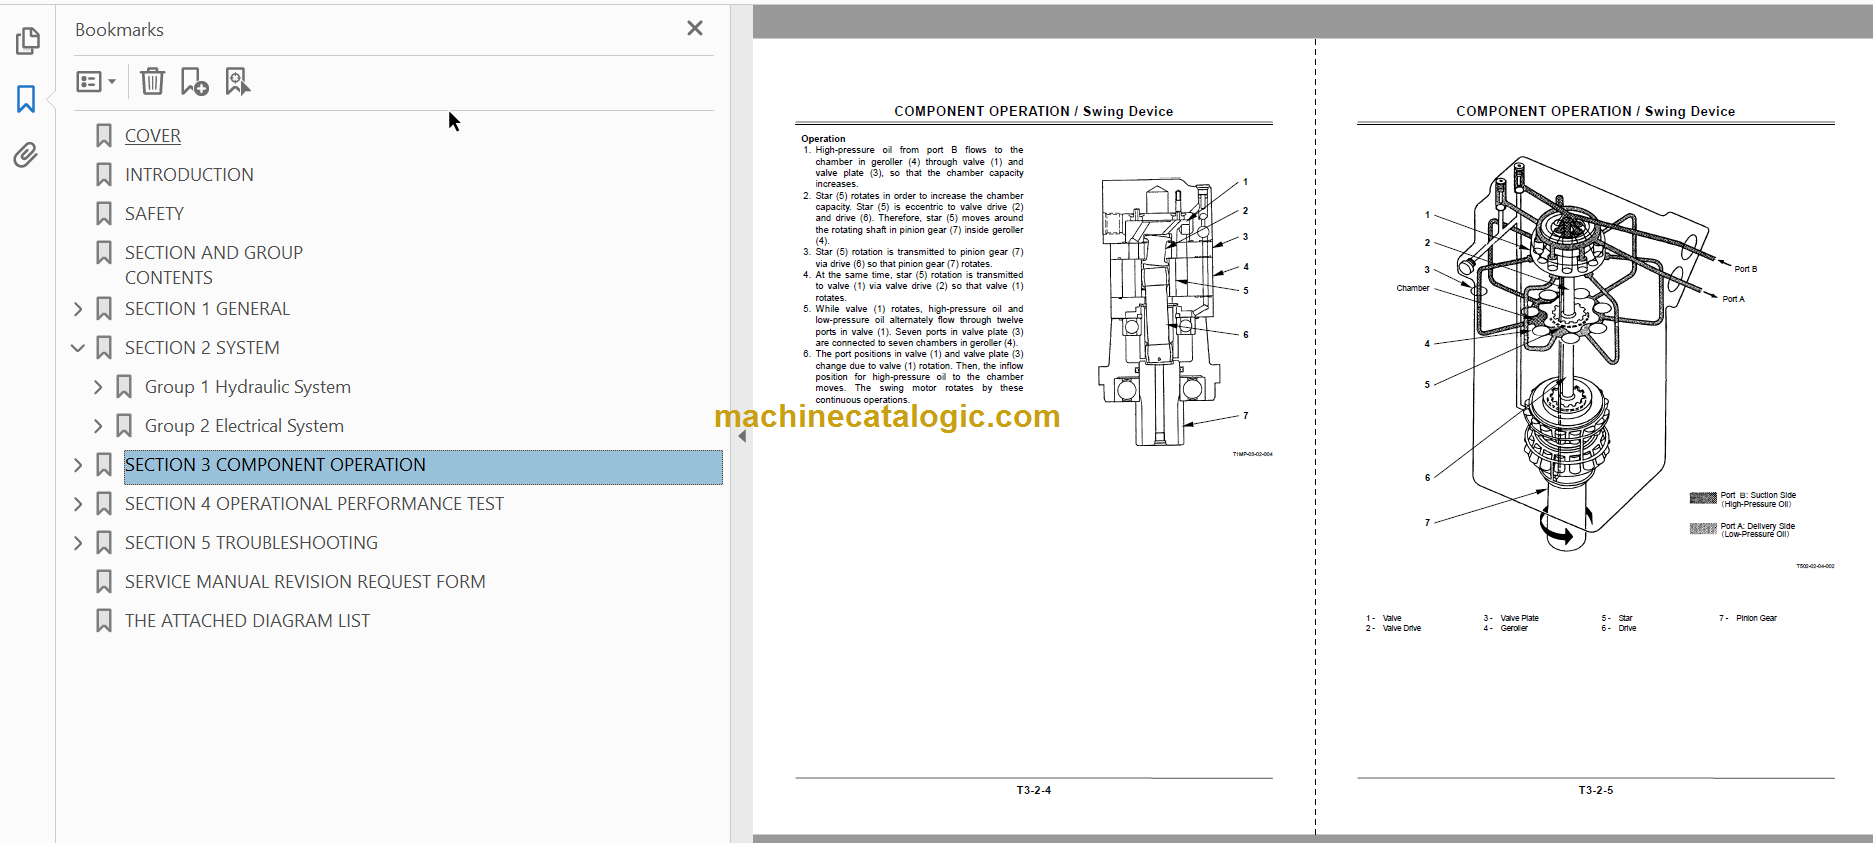Open the Attachments paperclip panel

pyautogui.click(x=26, y=155)
